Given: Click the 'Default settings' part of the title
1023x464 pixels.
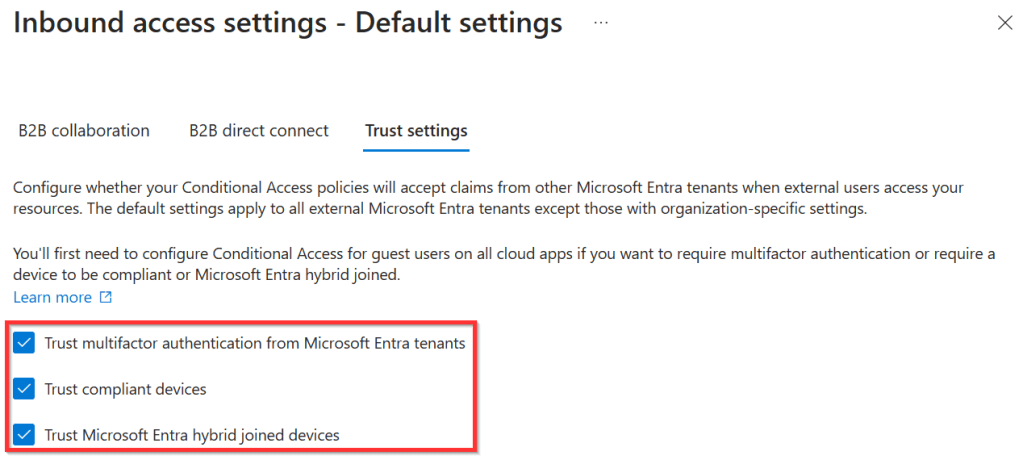Looking at the screenshot, I should pos(458,22).
